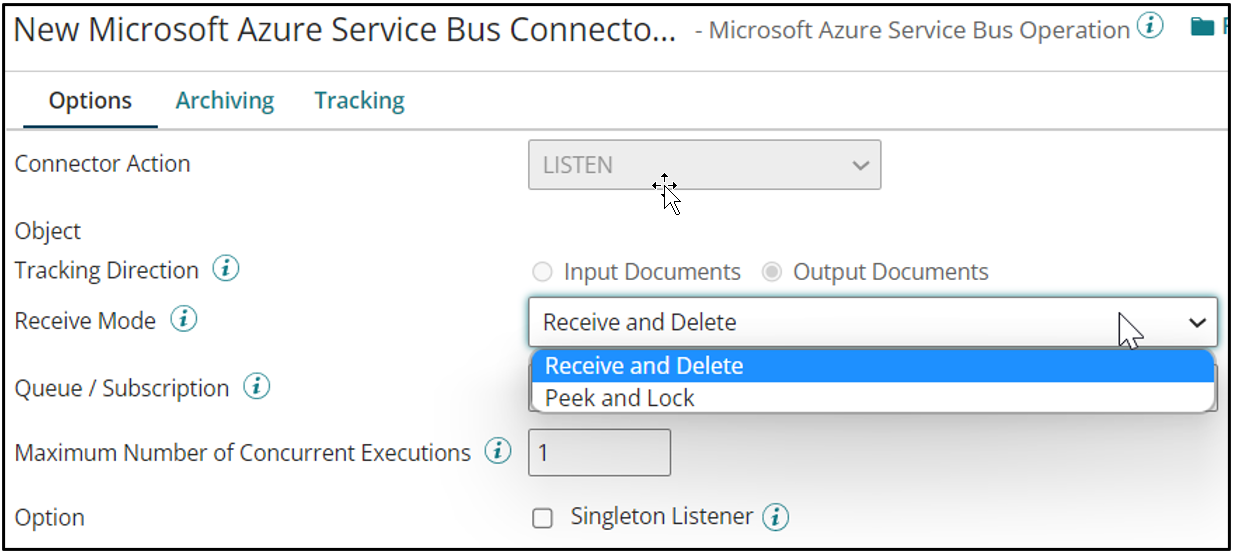Select the Input Documents radio button
The width and height of the screenshot is (1233, 551).
point(542,272)
